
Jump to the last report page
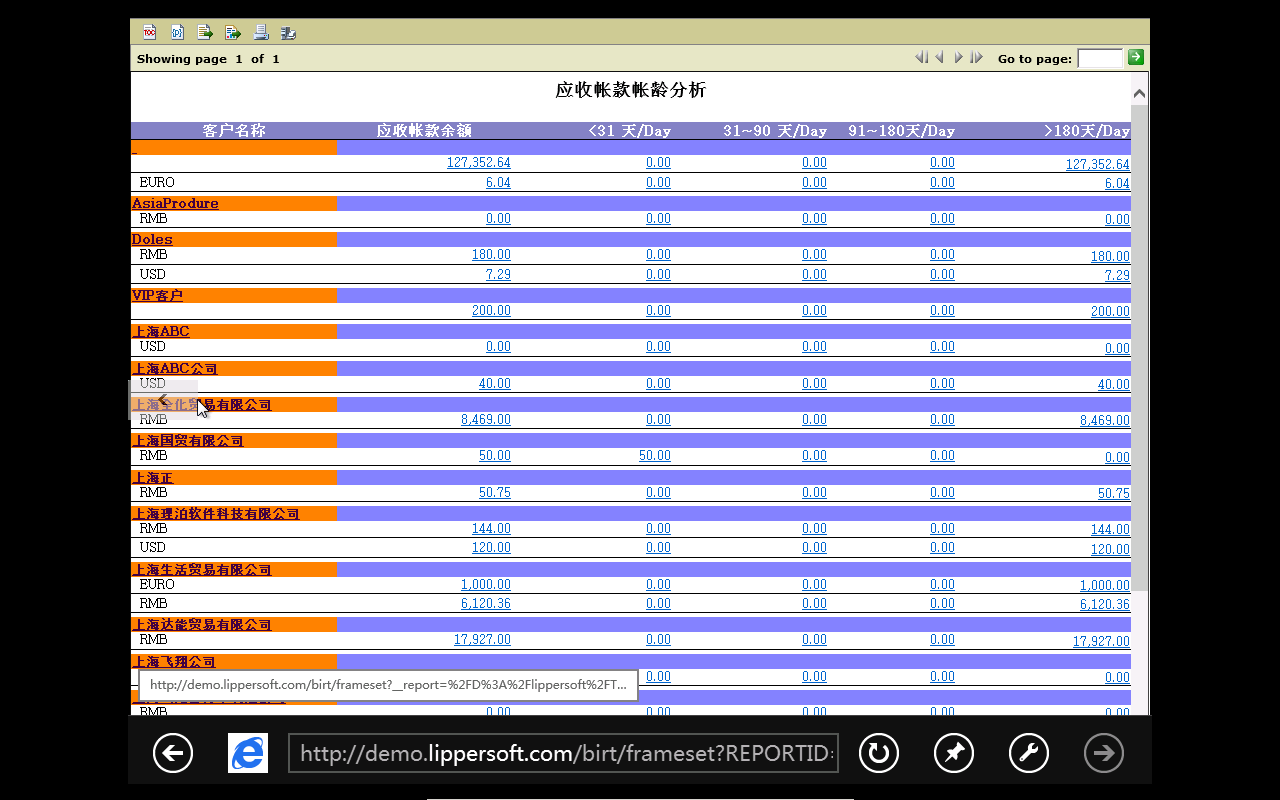[x=976, y=58]
